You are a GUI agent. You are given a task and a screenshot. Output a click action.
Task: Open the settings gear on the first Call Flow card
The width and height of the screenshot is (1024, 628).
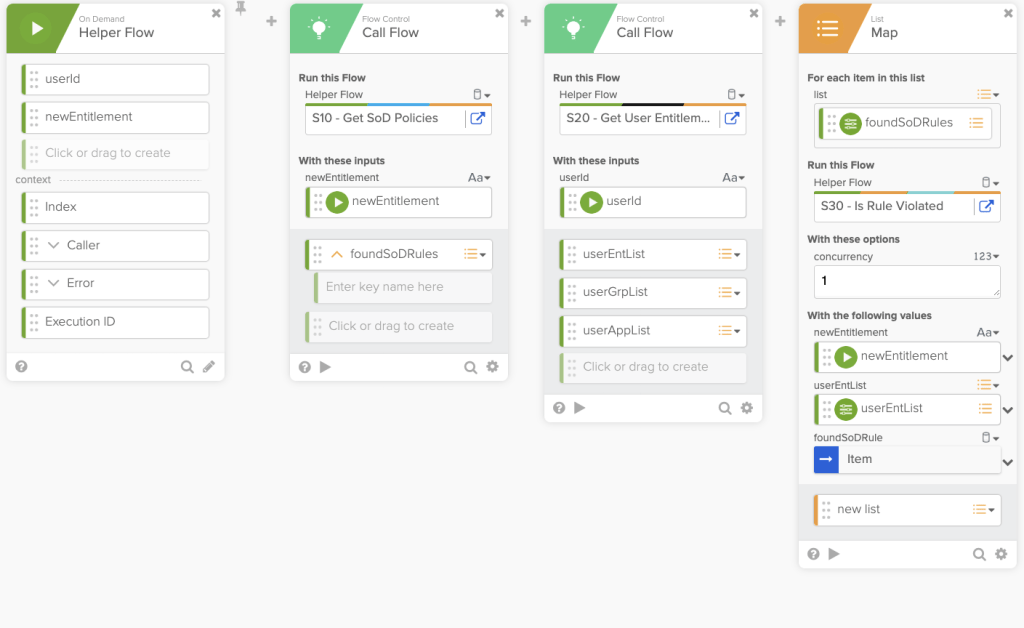(492, 367)
